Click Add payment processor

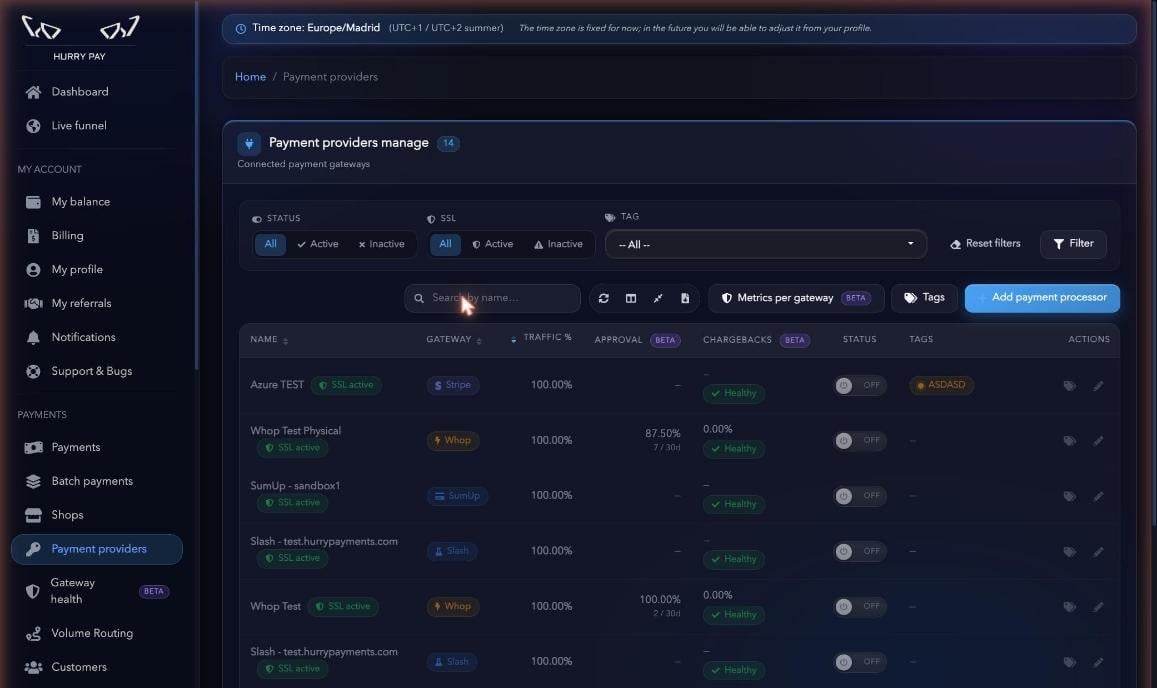point(1042,298)
